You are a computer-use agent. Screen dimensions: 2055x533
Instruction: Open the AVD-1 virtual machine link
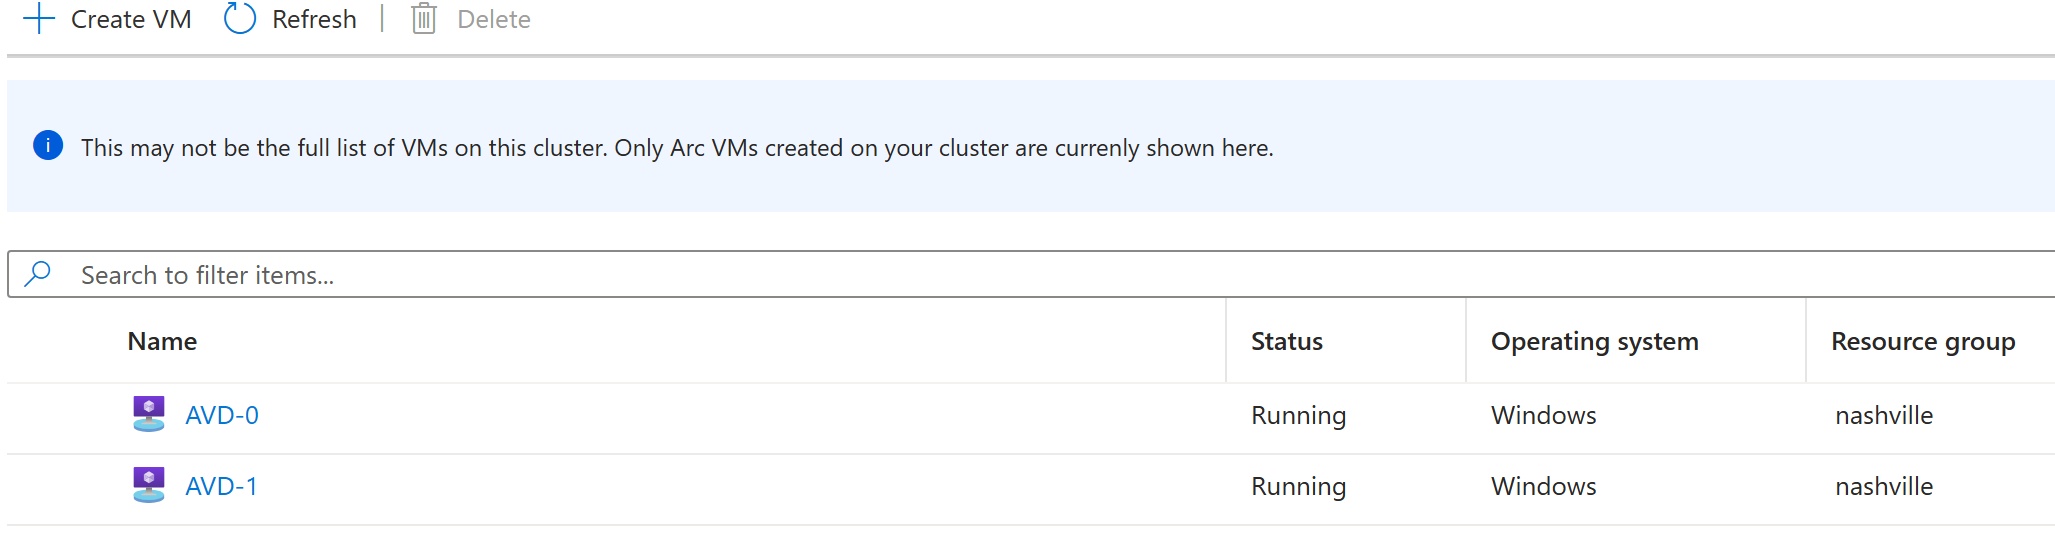[x=222, y=486]
